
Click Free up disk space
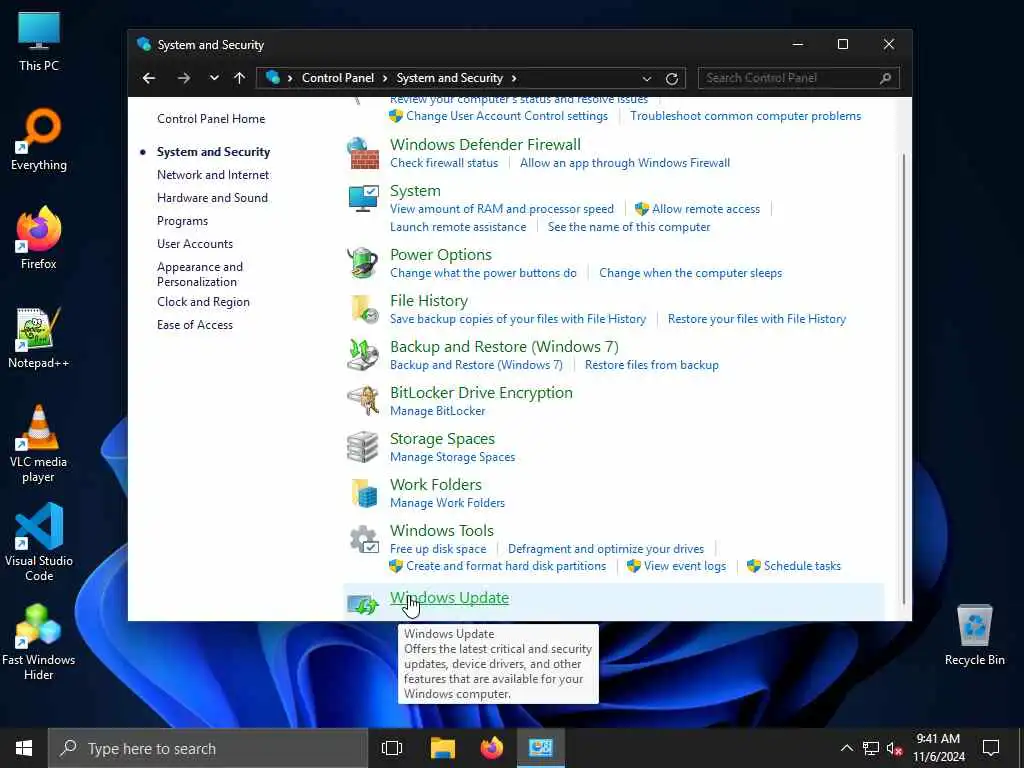point(438,549)
